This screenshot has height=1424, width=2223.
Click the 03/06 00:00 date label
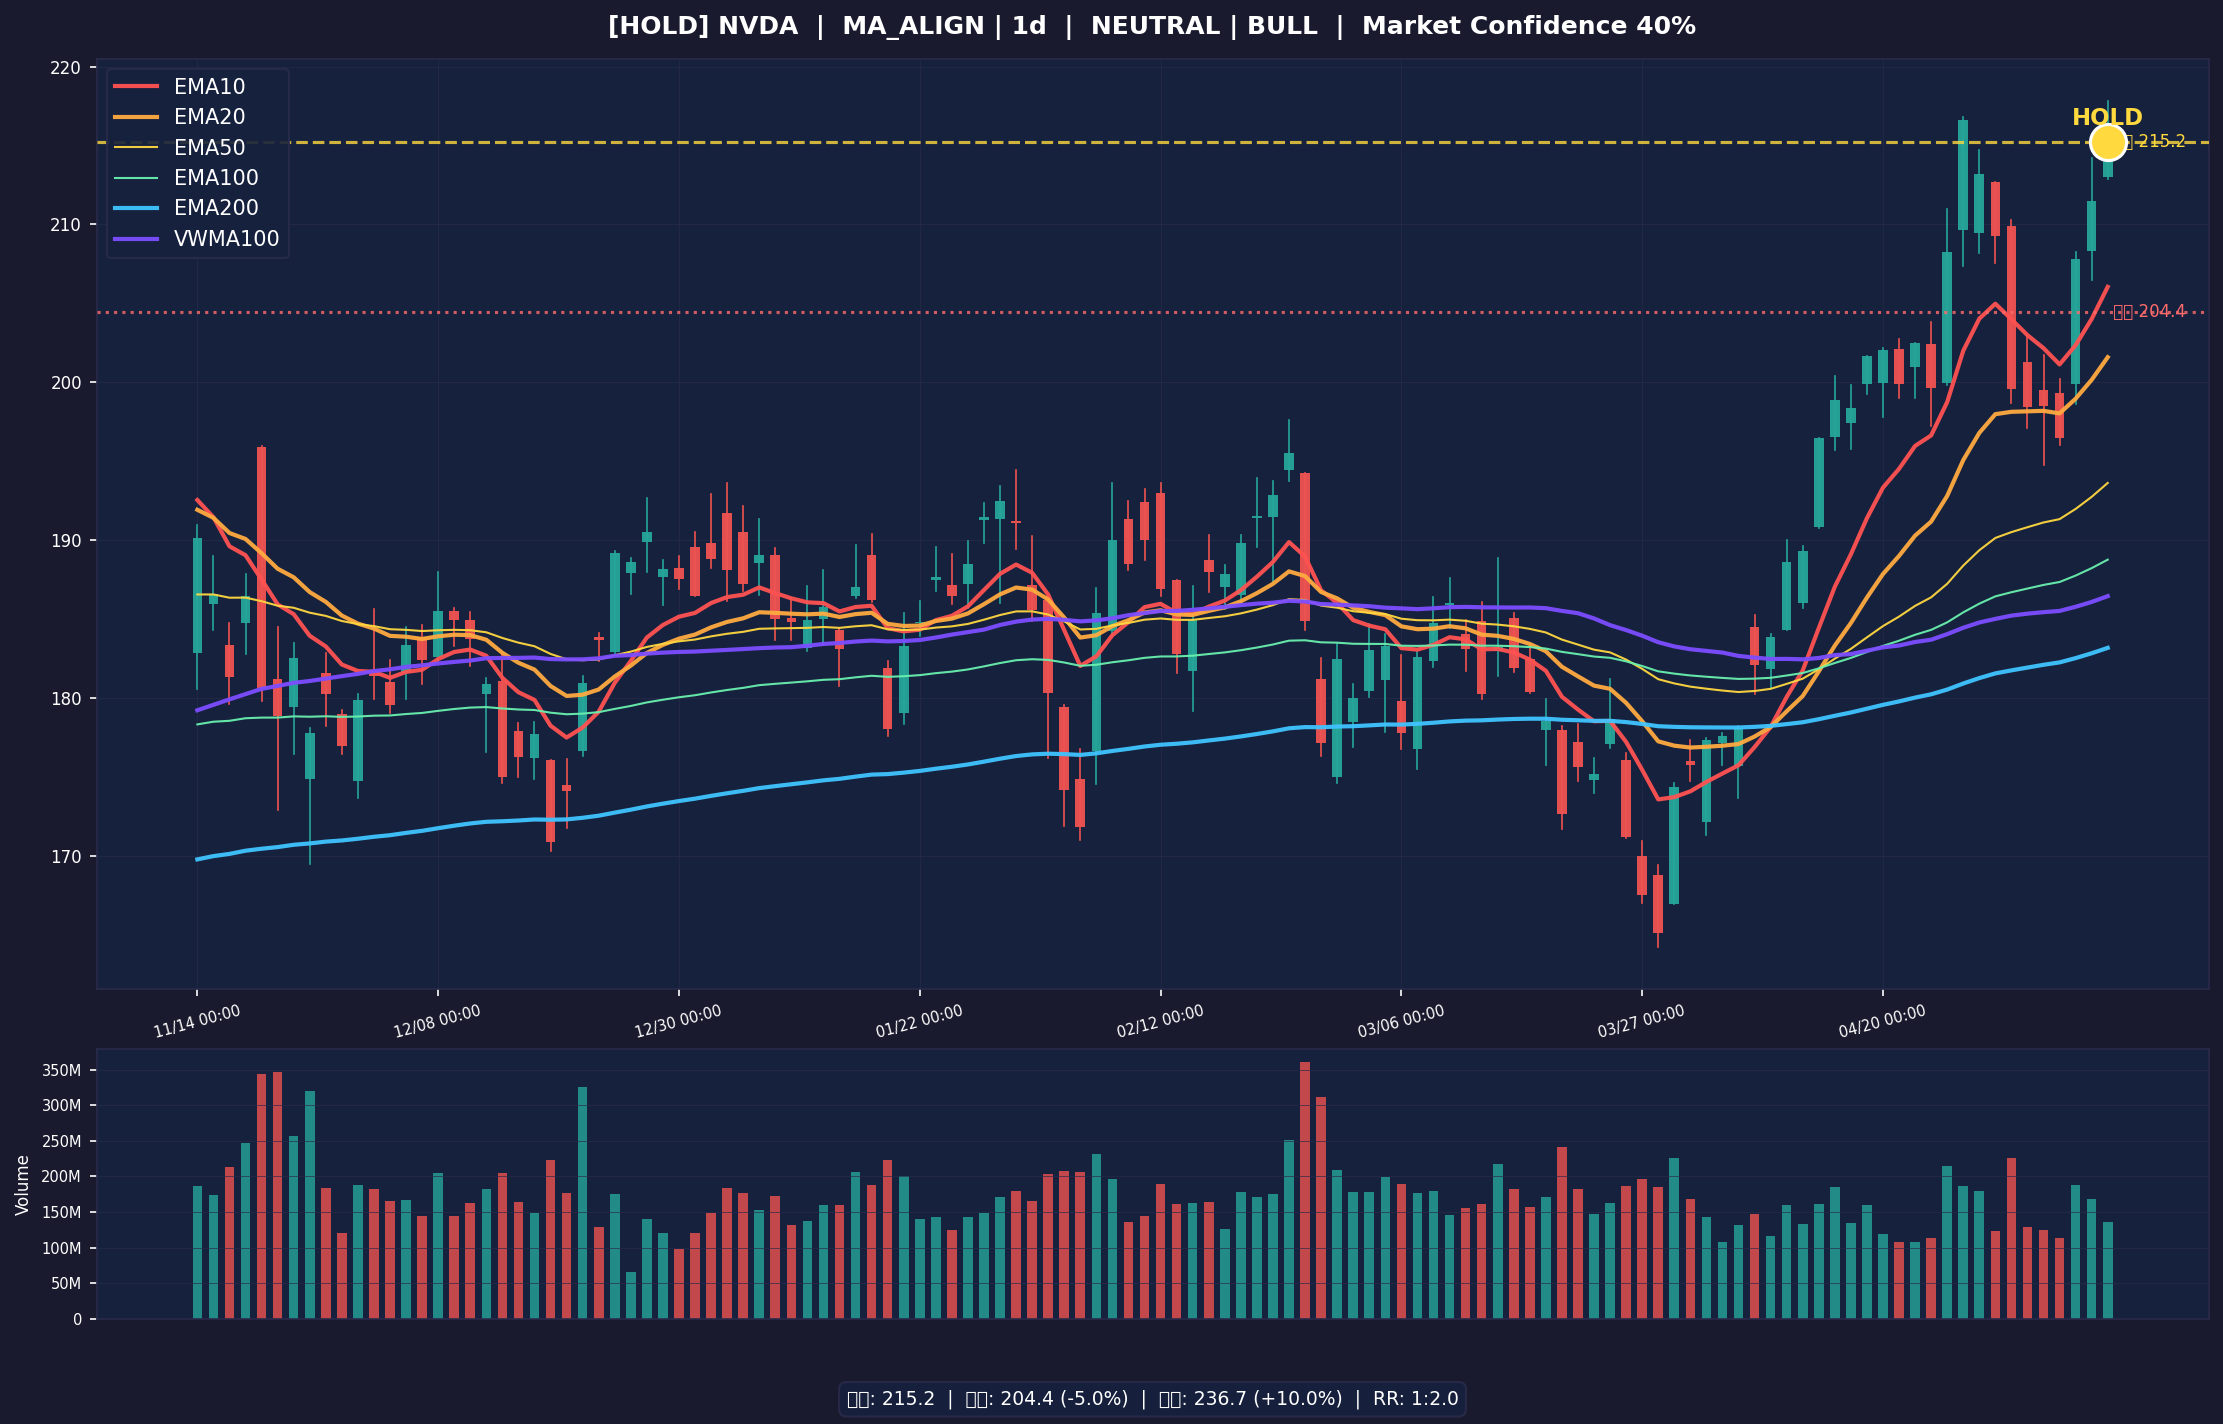click(1401, 1021)
